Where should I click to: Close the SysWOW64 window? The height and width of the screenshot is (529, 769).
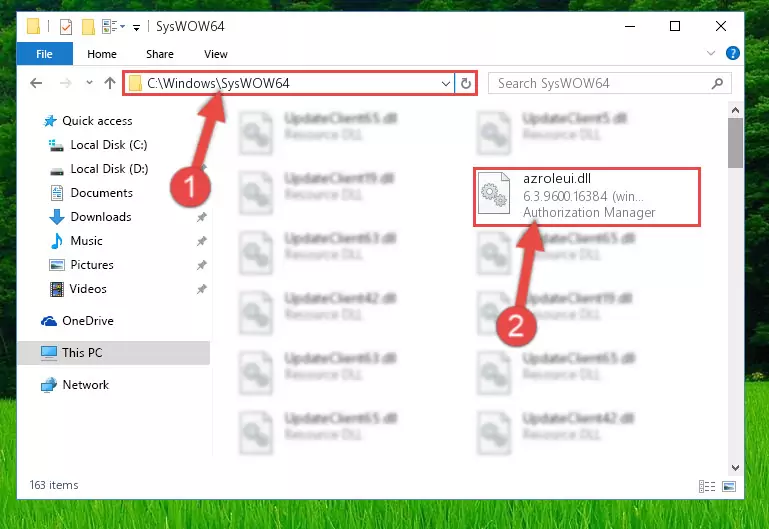[720, 26]
